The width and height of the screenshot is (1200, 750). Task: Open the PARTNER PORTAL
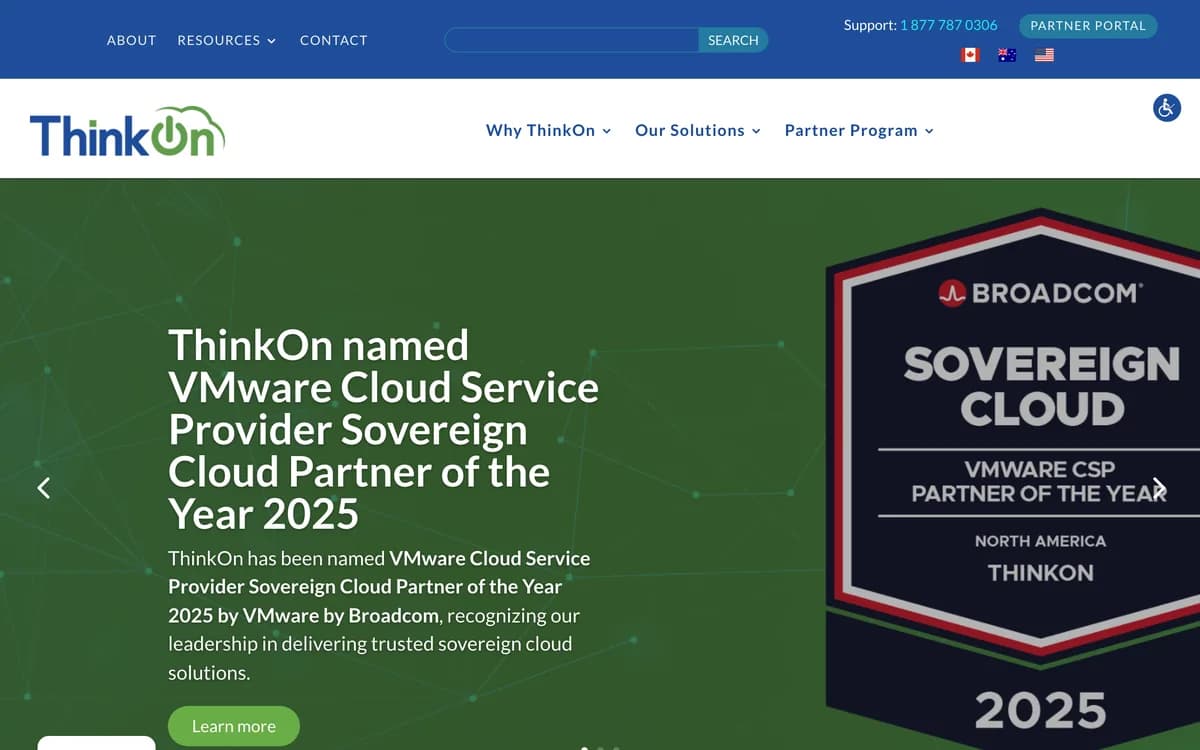[x=1088, y=25]
